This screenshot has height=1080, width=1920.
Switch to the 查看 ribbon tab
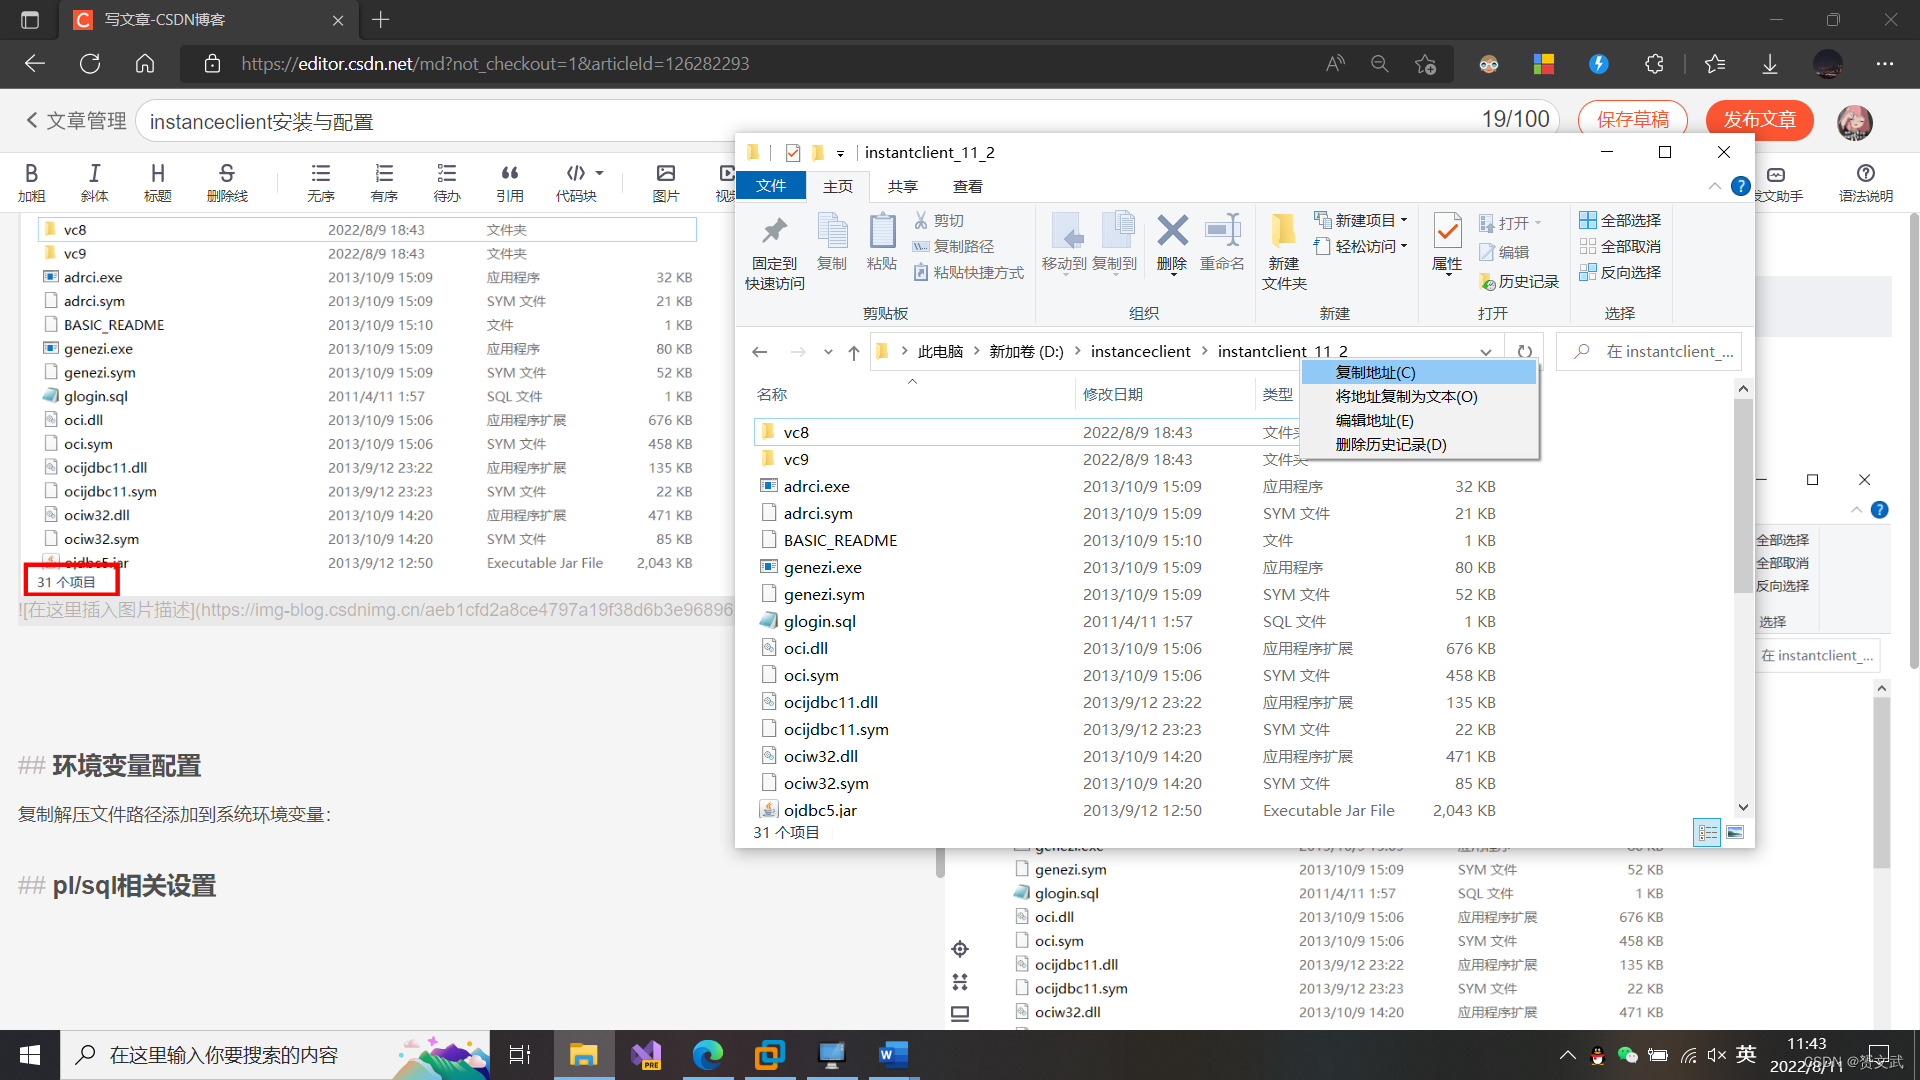[968, 187]
